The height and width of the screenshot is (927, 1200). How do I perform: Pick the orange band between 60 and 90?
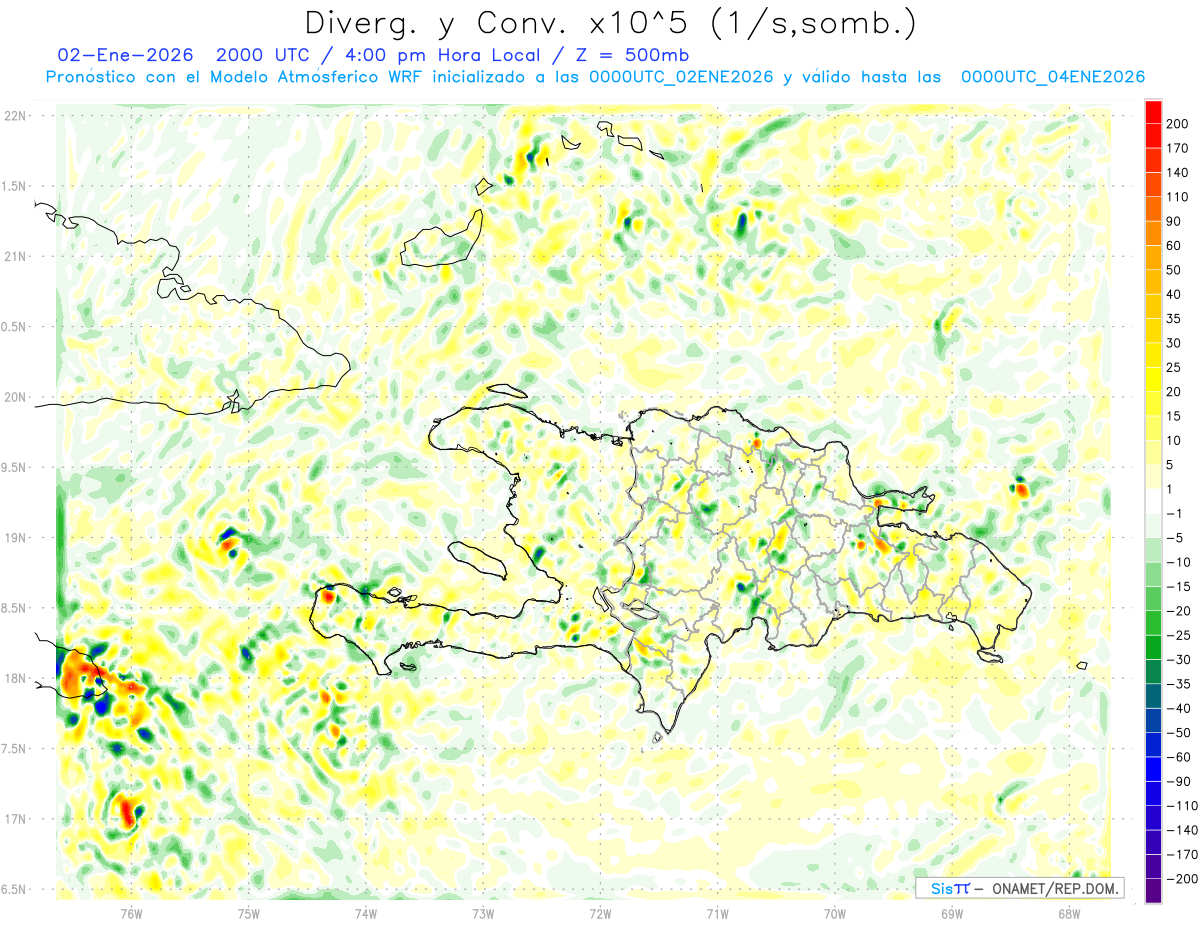tap(1153, 234)
